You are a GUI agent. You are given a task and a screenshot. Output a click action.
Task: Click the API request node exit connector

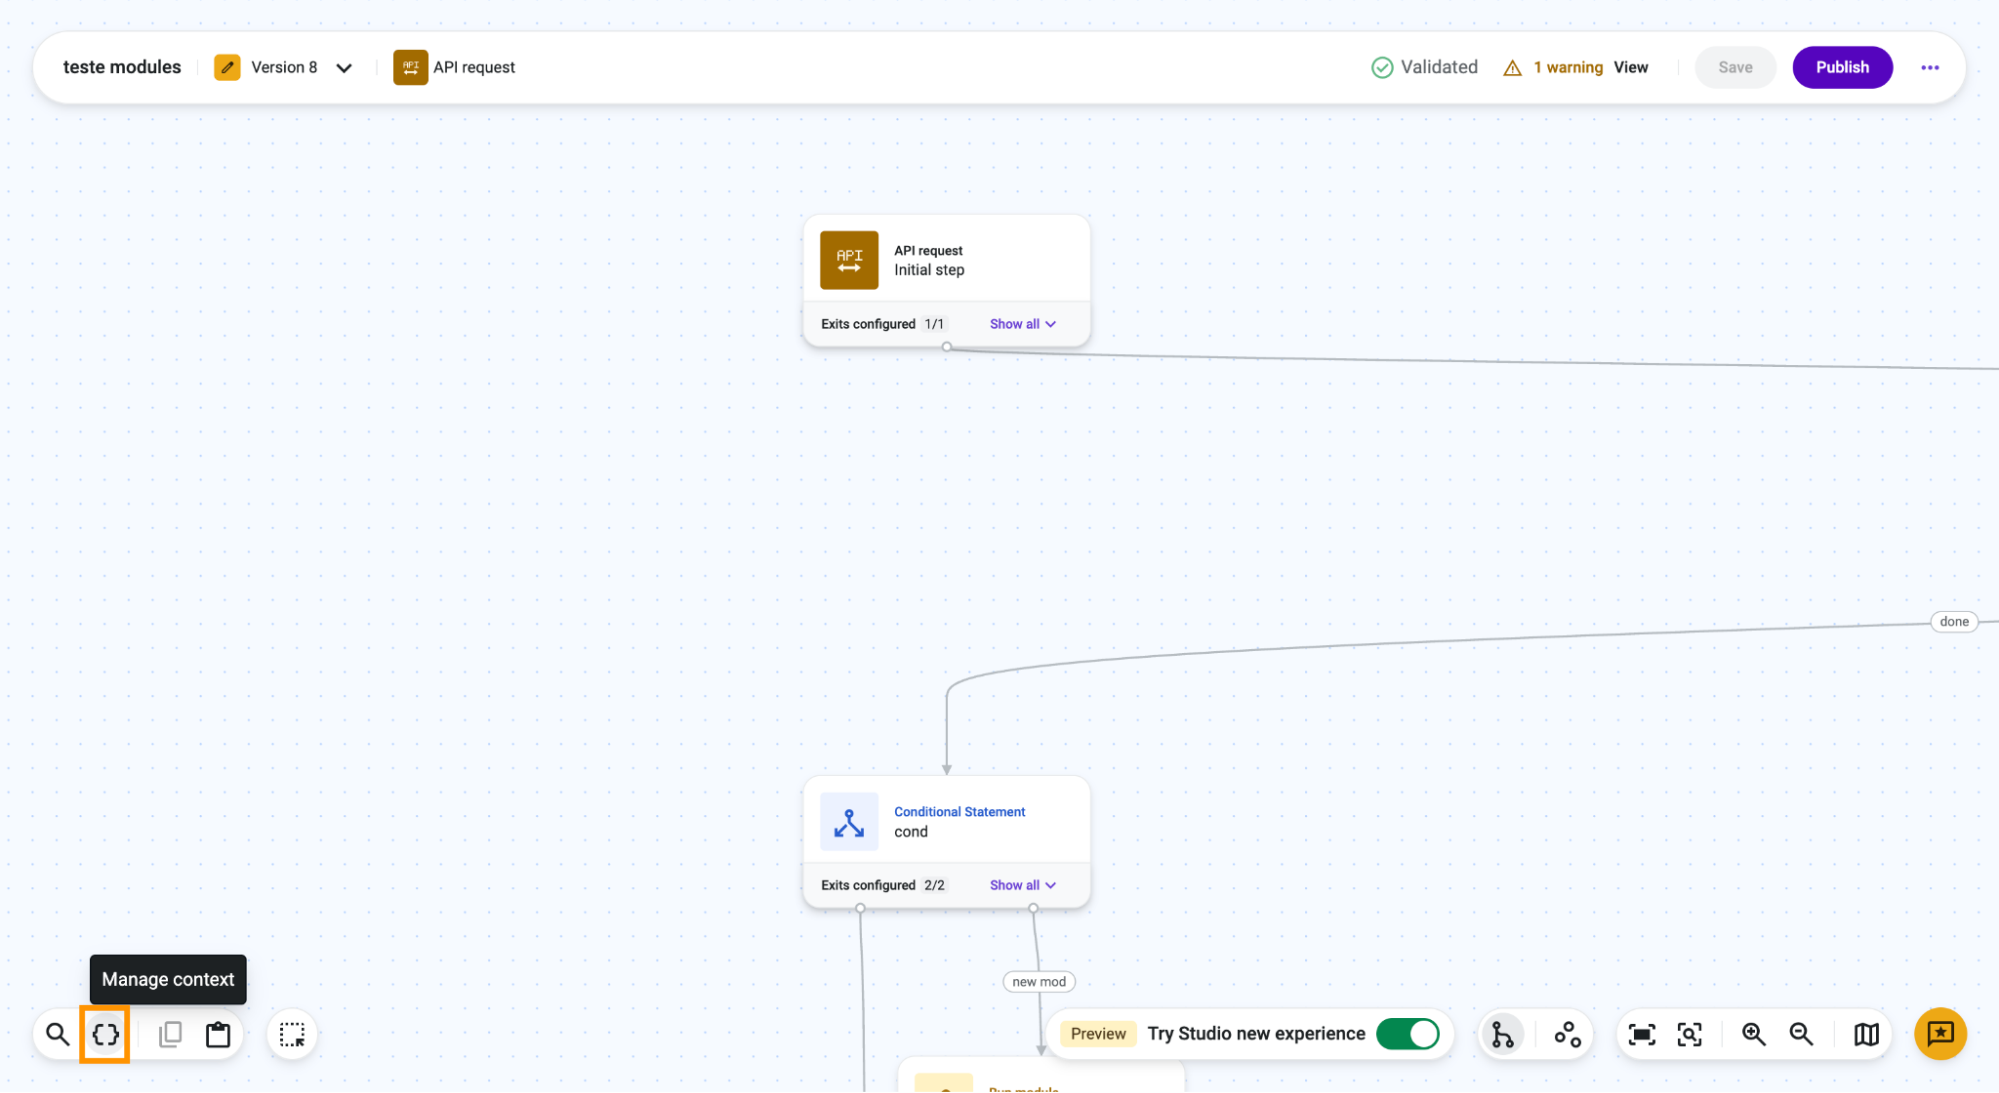[x=946, y=347]
